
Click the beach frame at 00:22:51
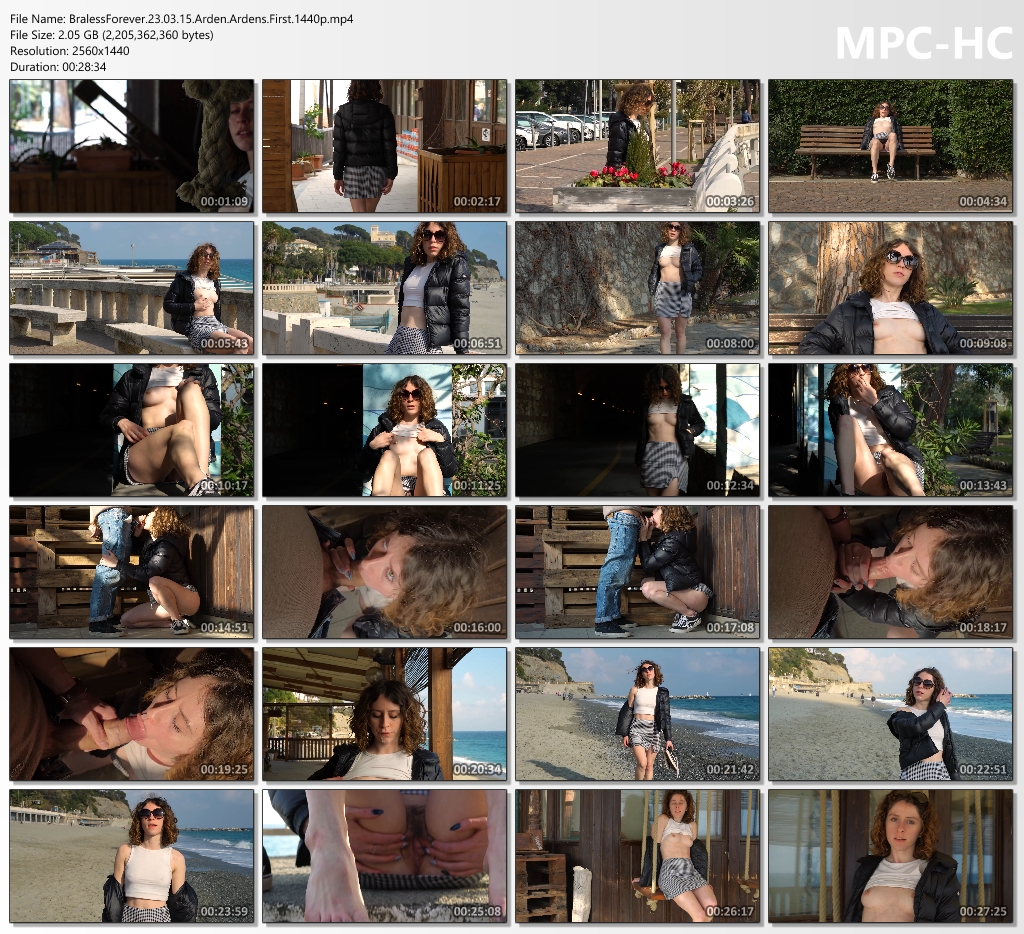[890, 715]
